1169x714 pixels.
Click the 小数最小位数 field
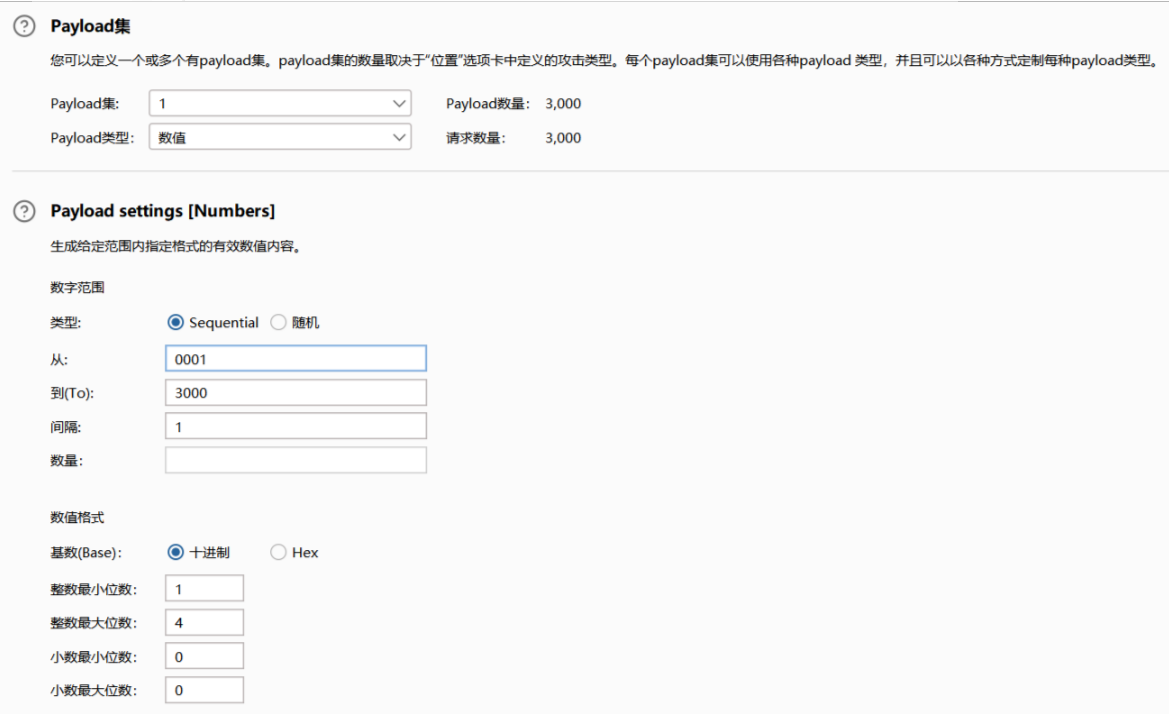pyautogui.click(x=204, y=655)
